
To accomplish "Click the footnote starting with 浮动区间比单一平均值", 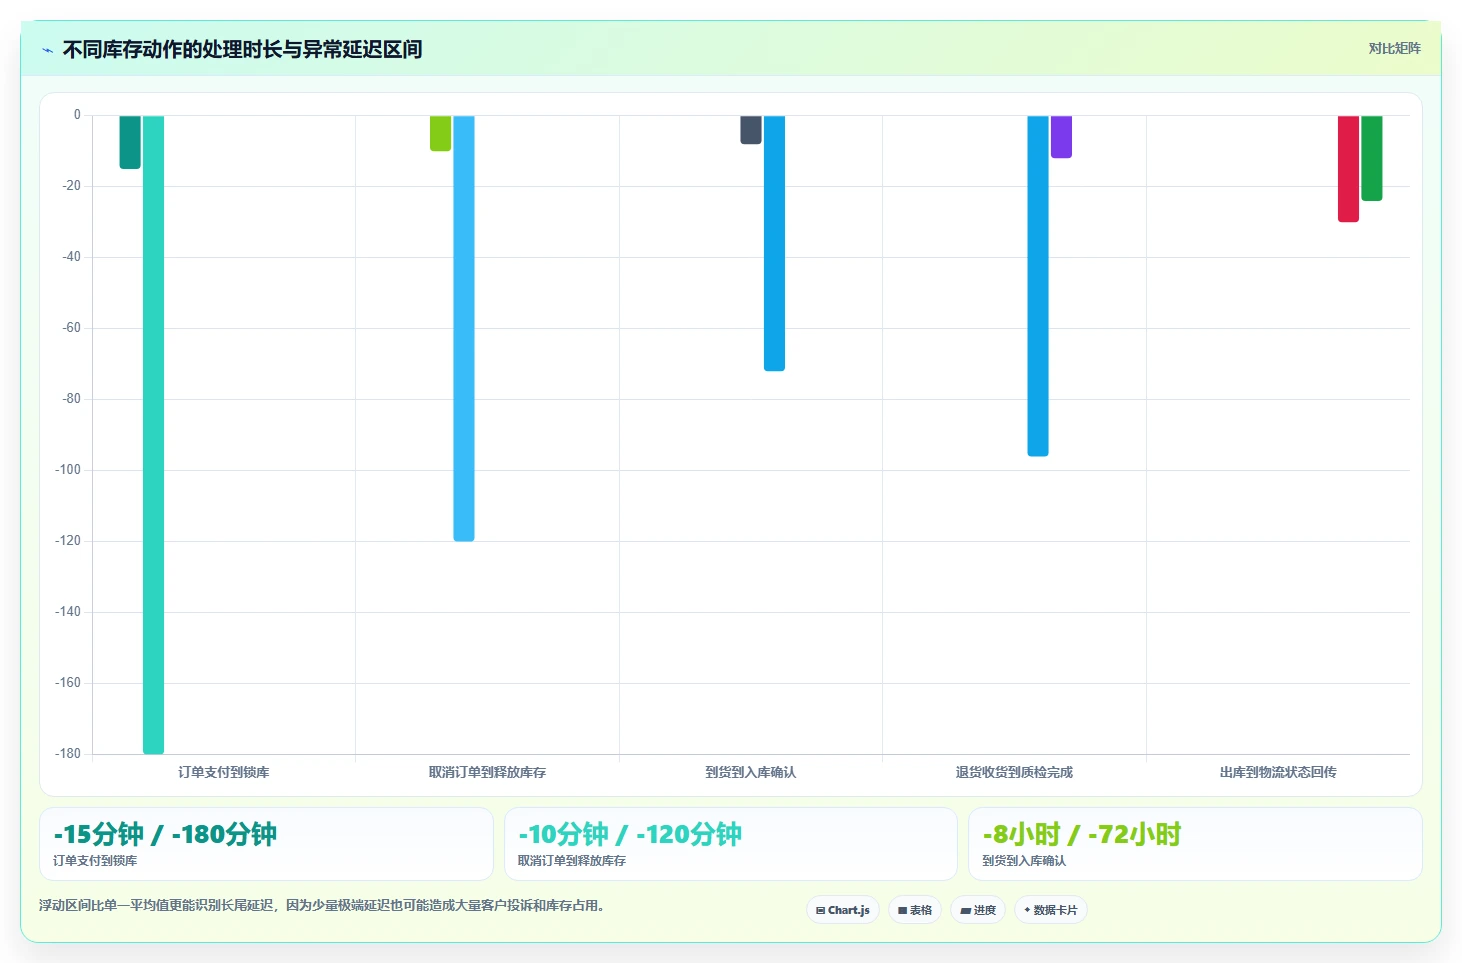I will pyautogui.click(x=322, y=906).
